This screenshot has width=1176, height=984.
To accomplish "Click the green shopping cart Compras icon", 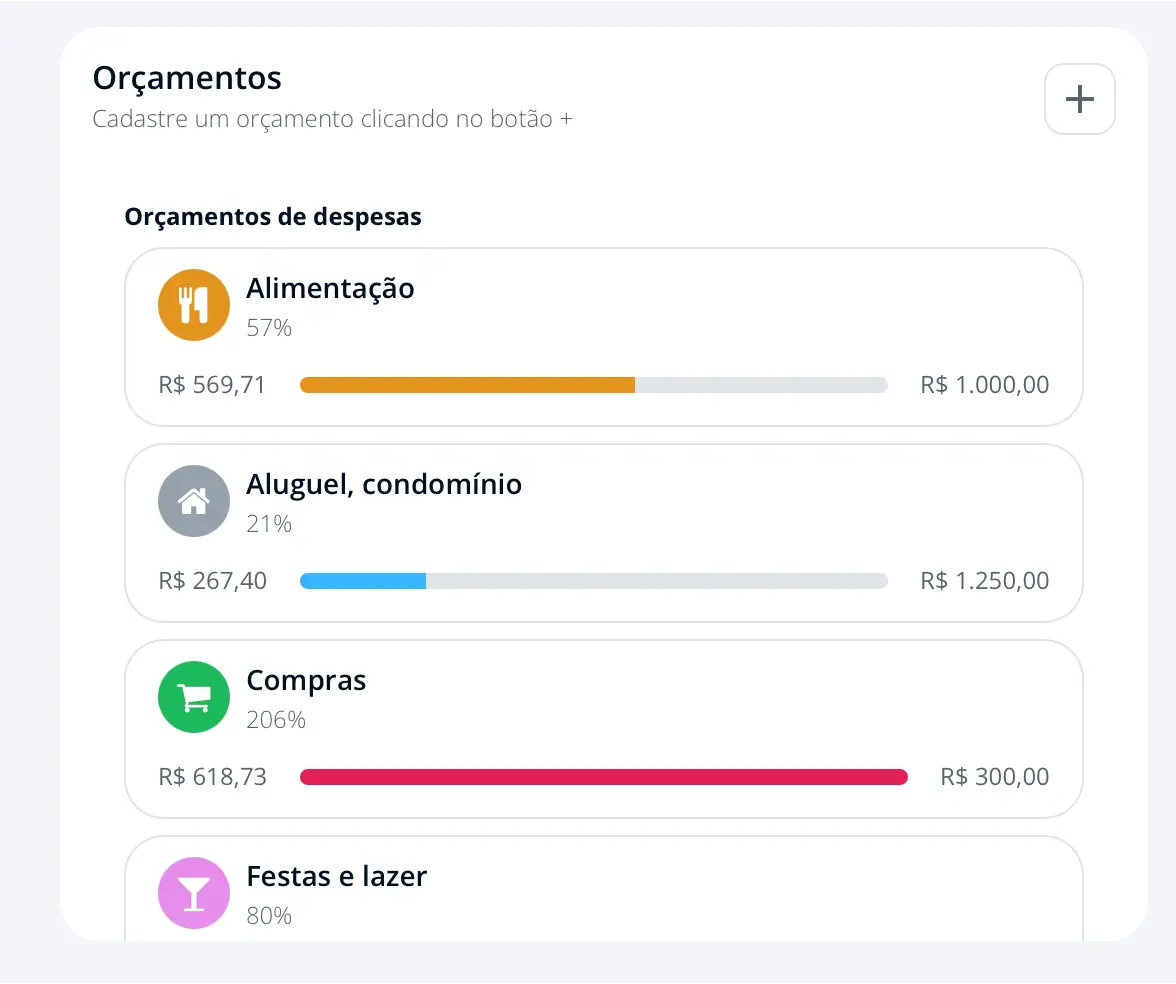I will (193, 696).
